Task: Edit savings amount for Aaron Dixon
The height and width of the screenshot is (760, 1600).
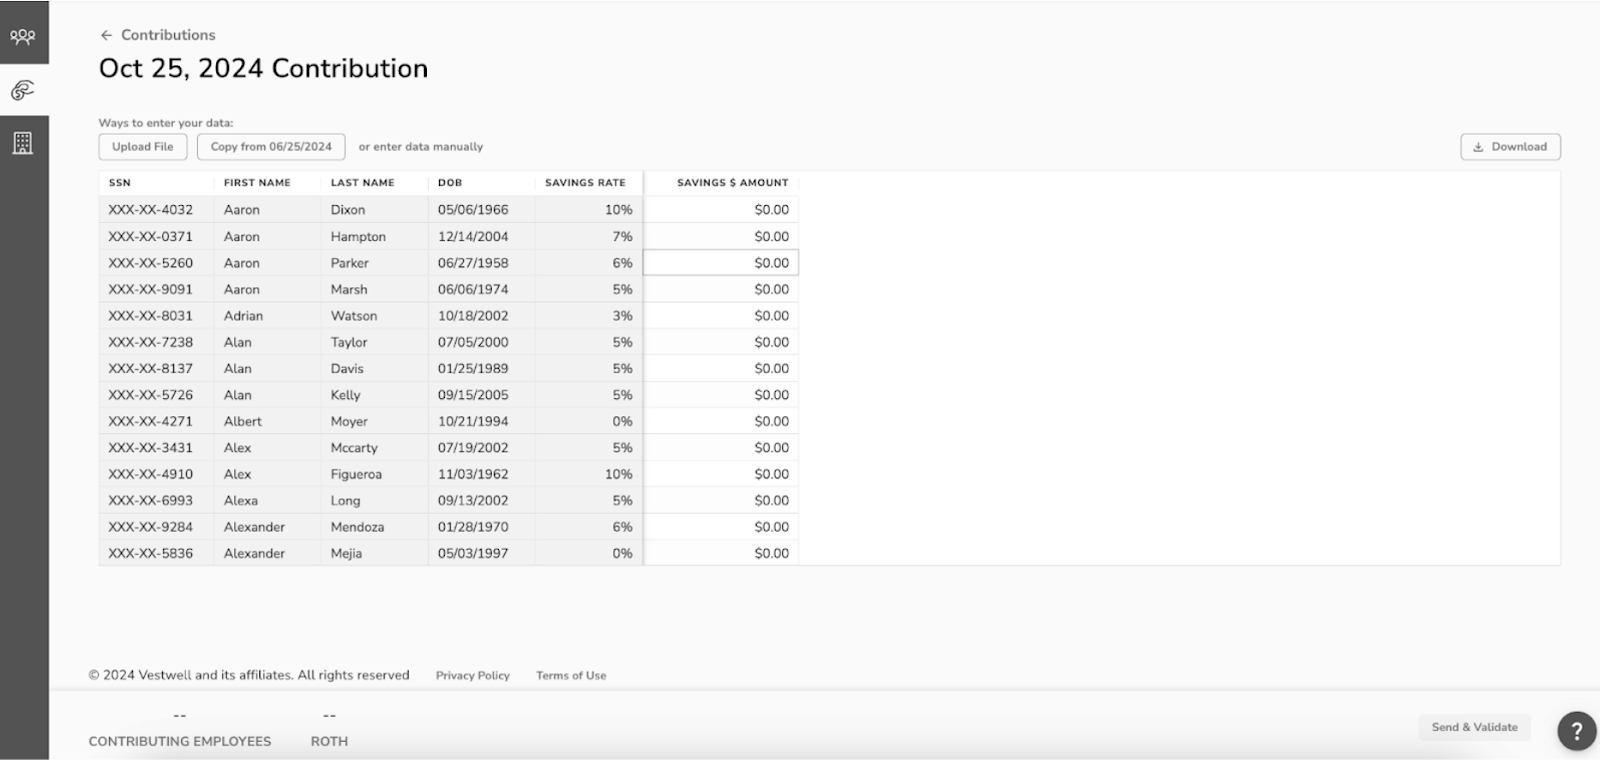Action: pyautogui.click(x=721, y=210)
